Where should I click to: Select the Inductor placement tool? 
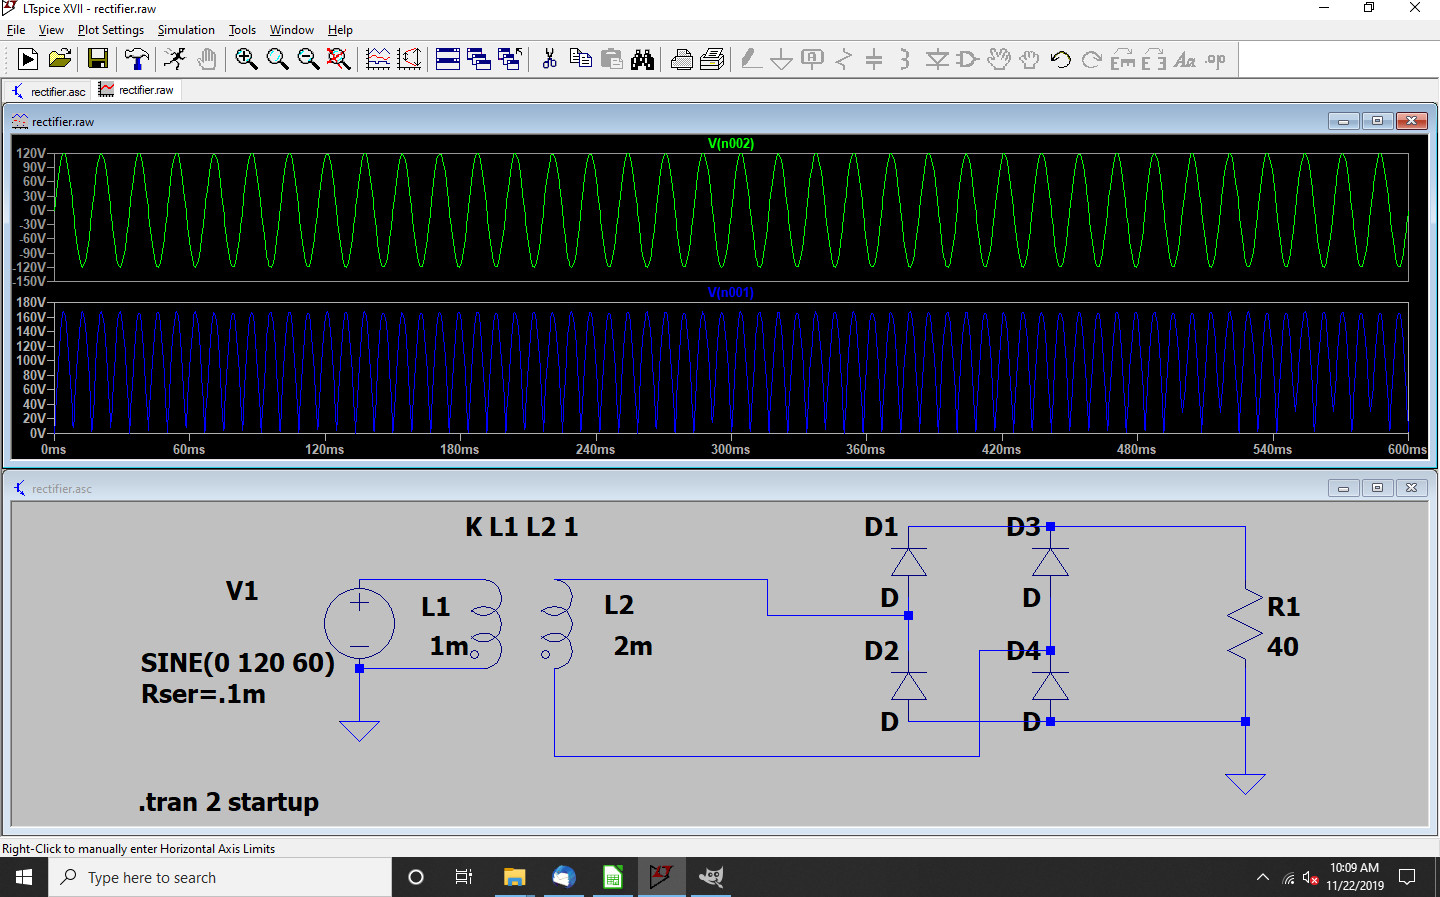903,59
